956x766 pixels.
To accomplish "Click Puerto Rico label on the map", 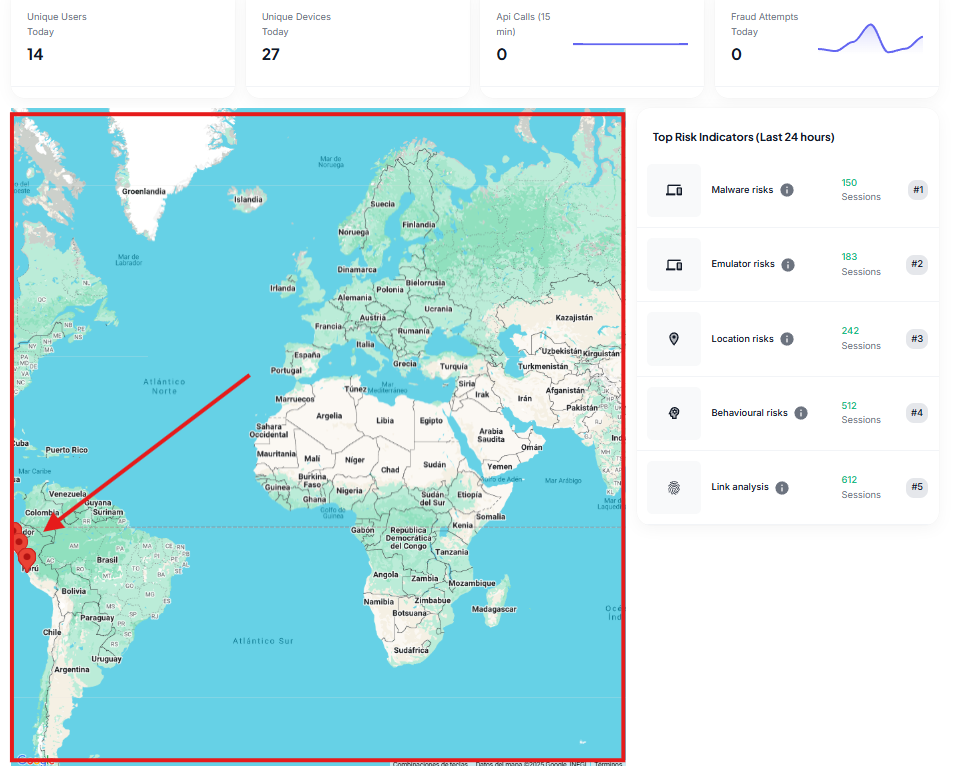I will (66, 450).
